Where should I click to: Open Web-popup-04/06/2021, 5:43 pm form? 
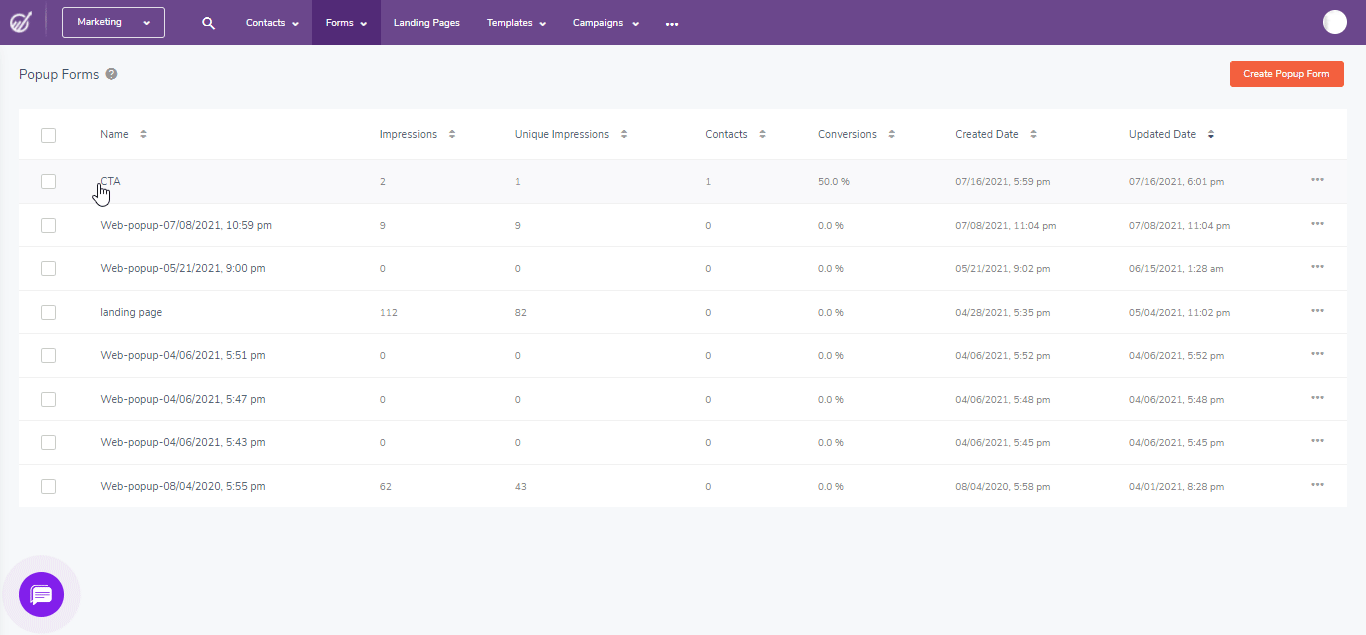183,442
